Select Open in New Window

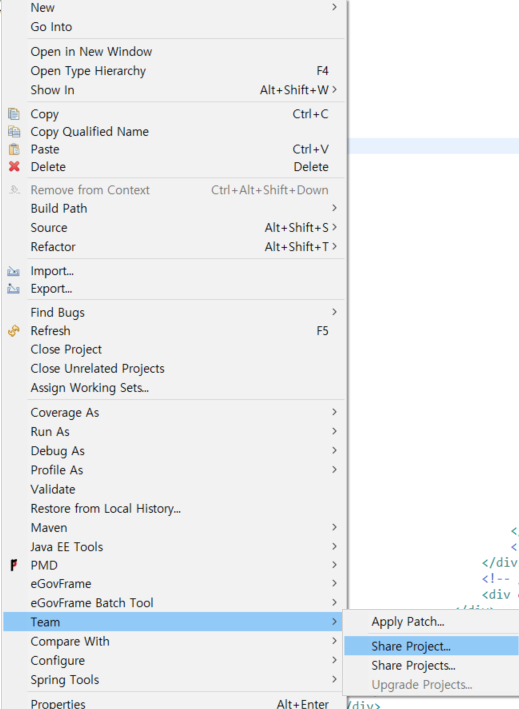click(174, 52)
